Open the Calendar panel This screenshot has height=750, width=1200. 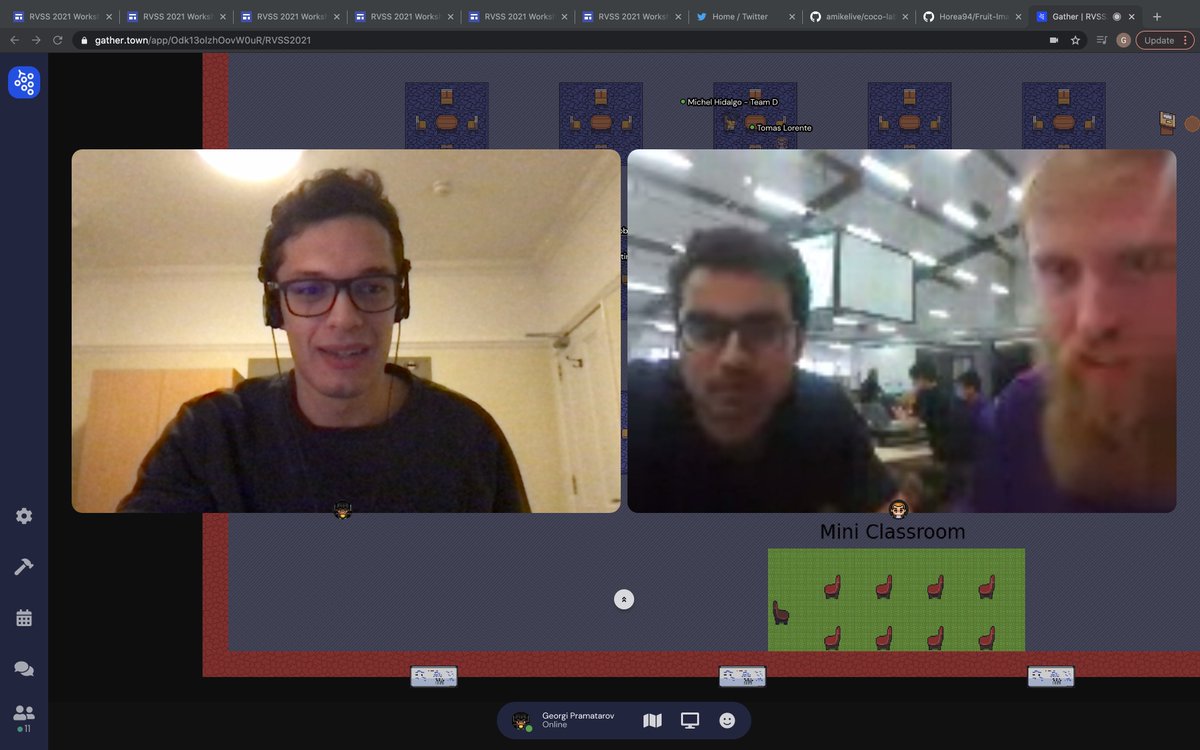pos(24,618)
